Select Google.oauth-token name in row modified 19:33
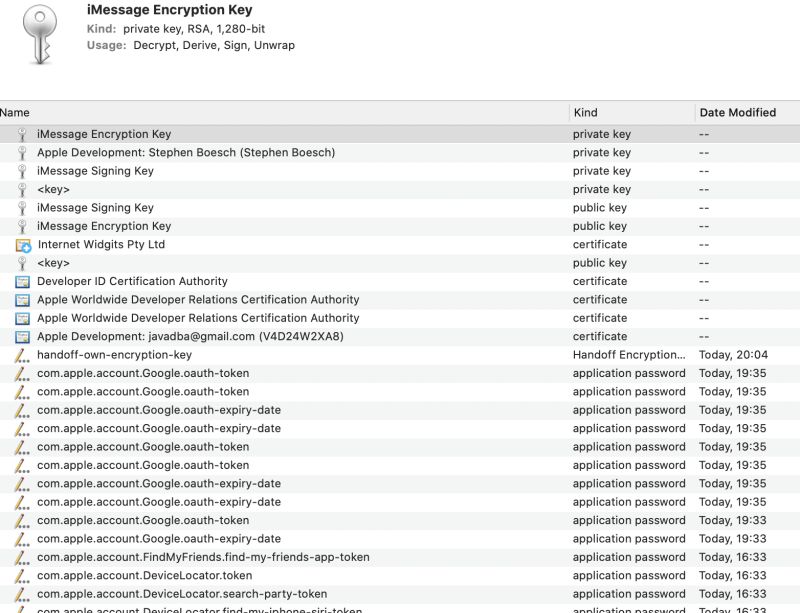 click(143, 520)
